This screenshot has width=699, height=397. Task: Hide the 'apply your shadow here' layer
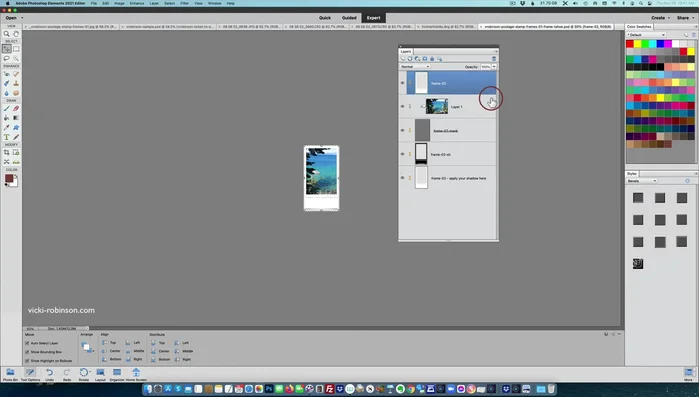pyautogui.click(x=403, y=178)
